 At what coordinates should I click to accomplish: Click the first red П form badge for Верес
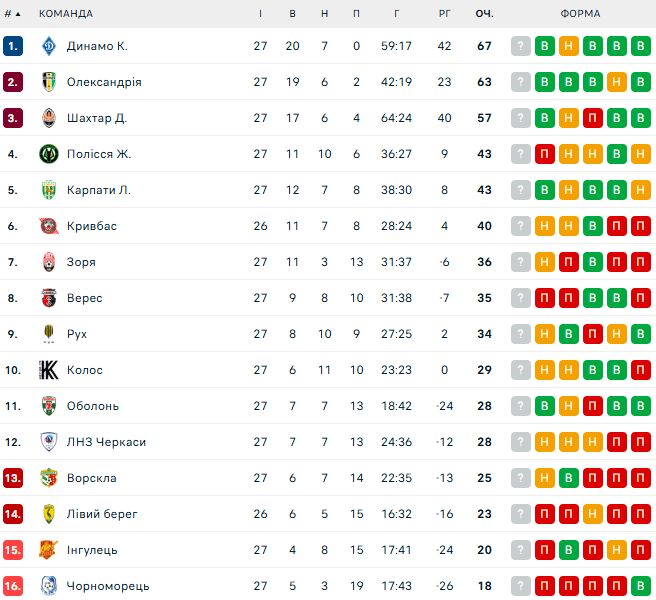tap(545, 298)
